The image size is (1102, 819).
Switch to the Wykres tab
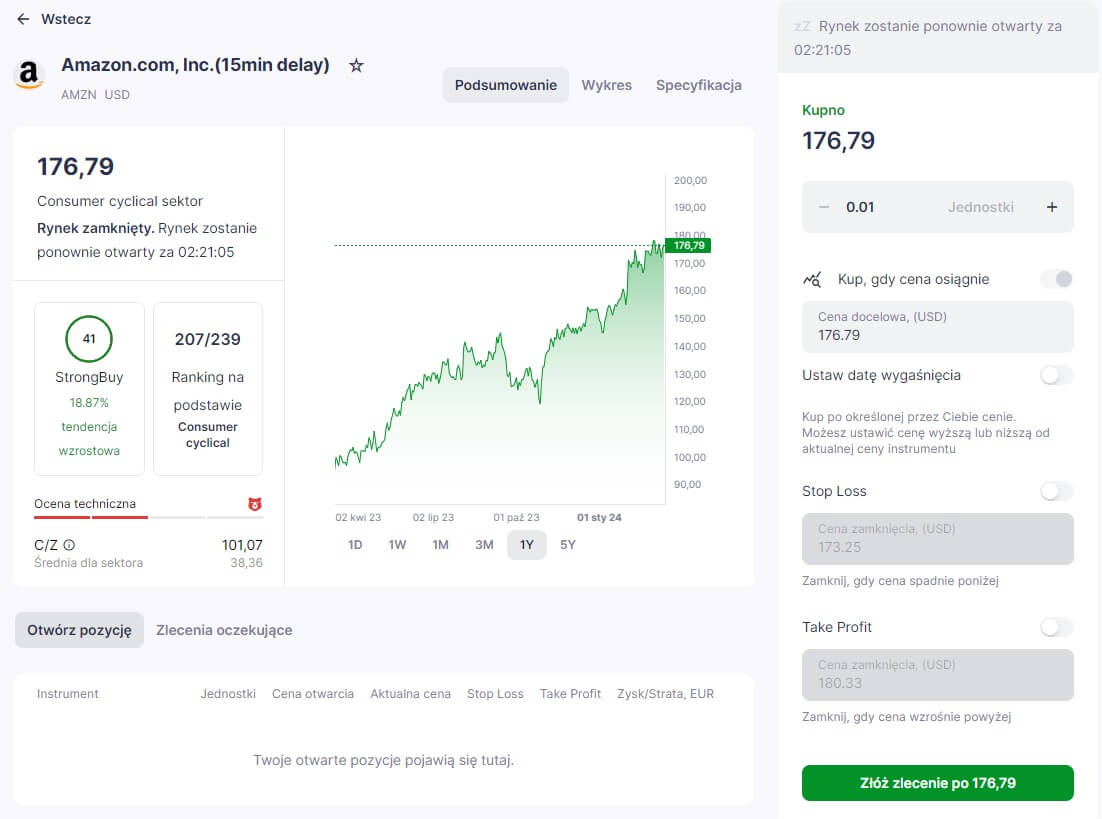607,85
